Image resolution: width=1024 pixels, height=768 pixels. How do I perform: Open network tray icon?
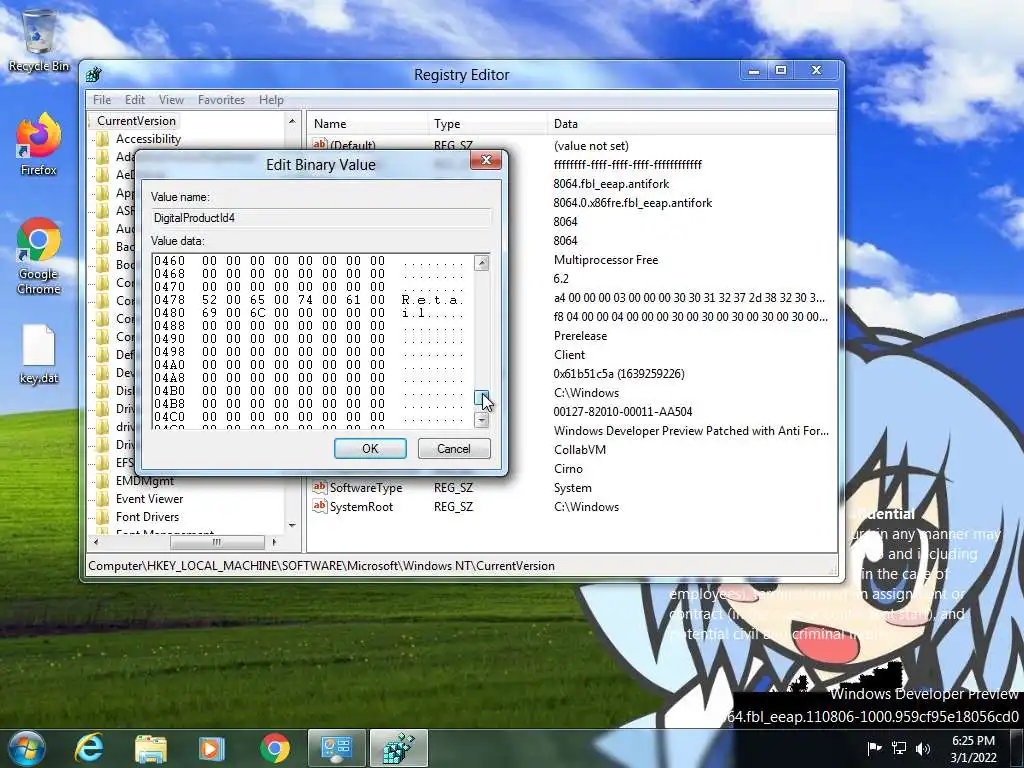click(x=899, y=748)
